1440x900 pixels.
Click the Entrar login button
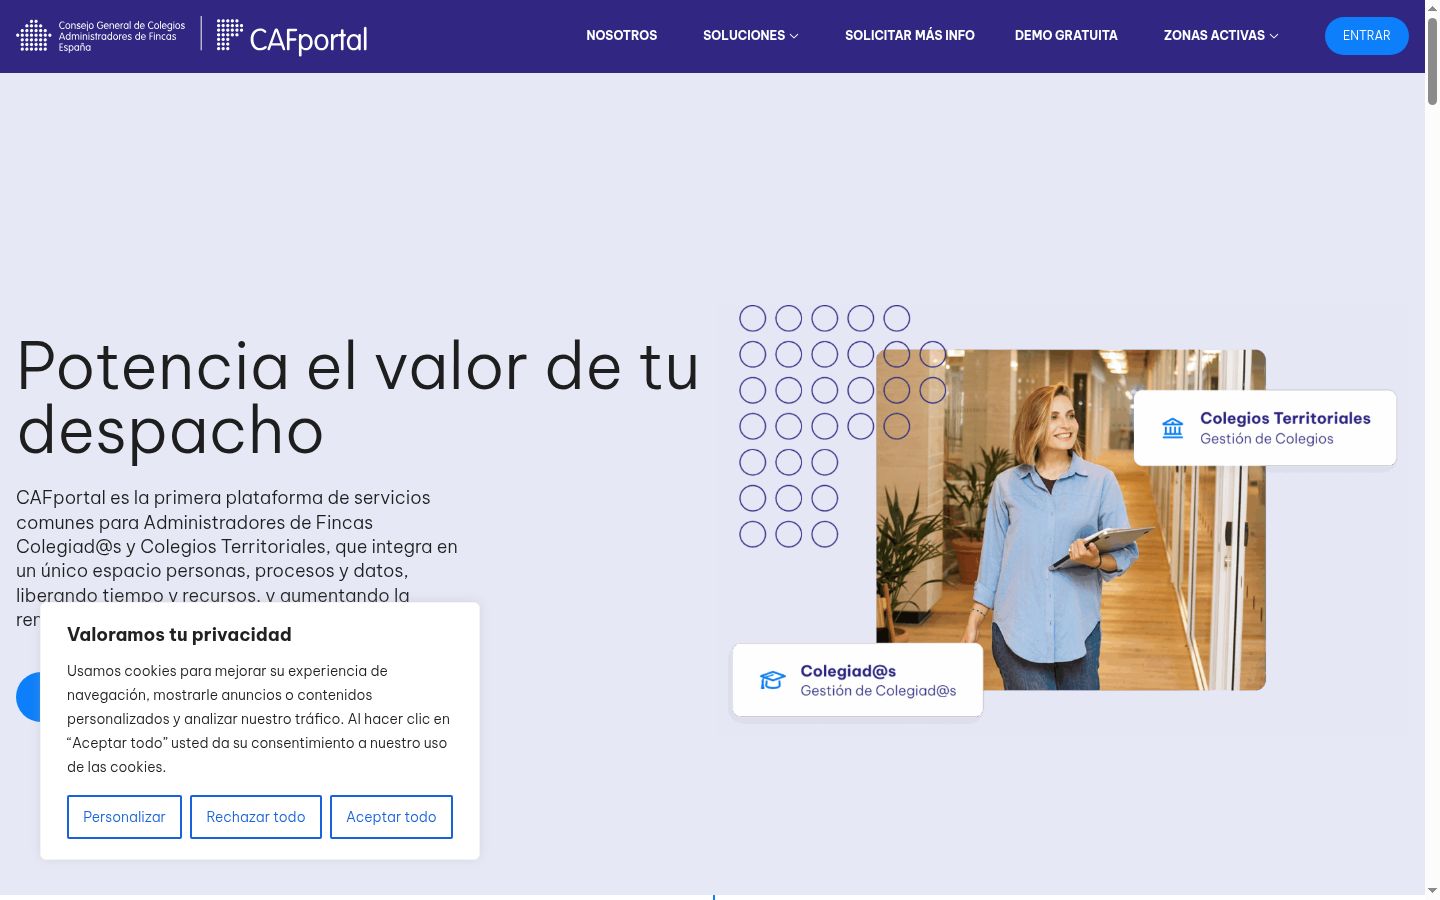coord(1367,36)
